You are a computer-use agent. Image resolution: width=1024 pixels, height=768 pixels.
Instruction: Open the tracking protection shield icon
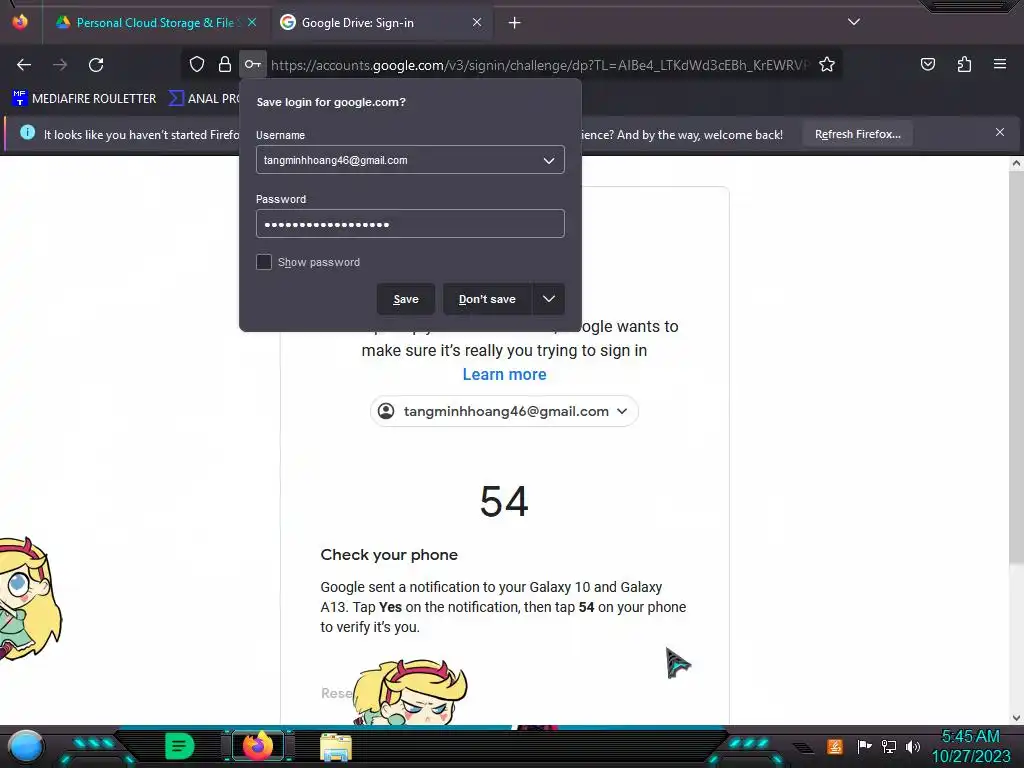[197, 64]
